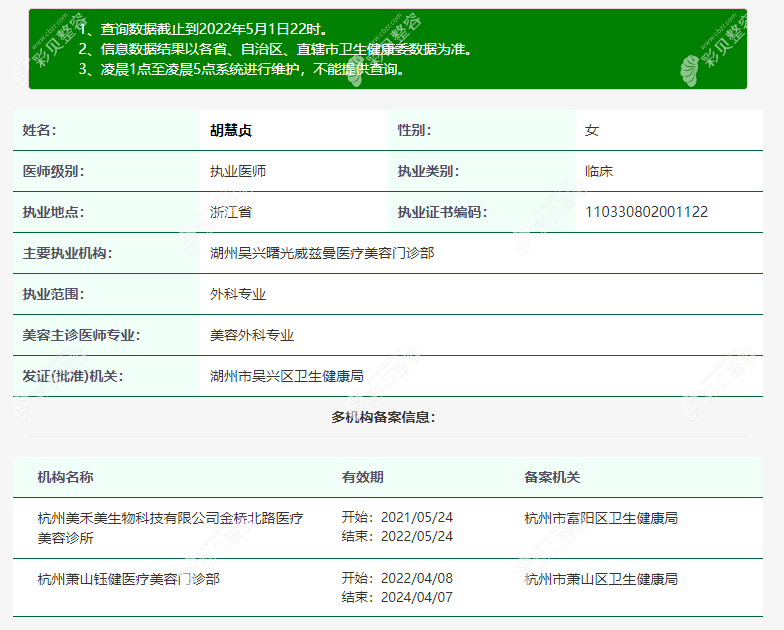Click the 执业证书编码 label
784x630 pixels.
click(x=442, y=212)
